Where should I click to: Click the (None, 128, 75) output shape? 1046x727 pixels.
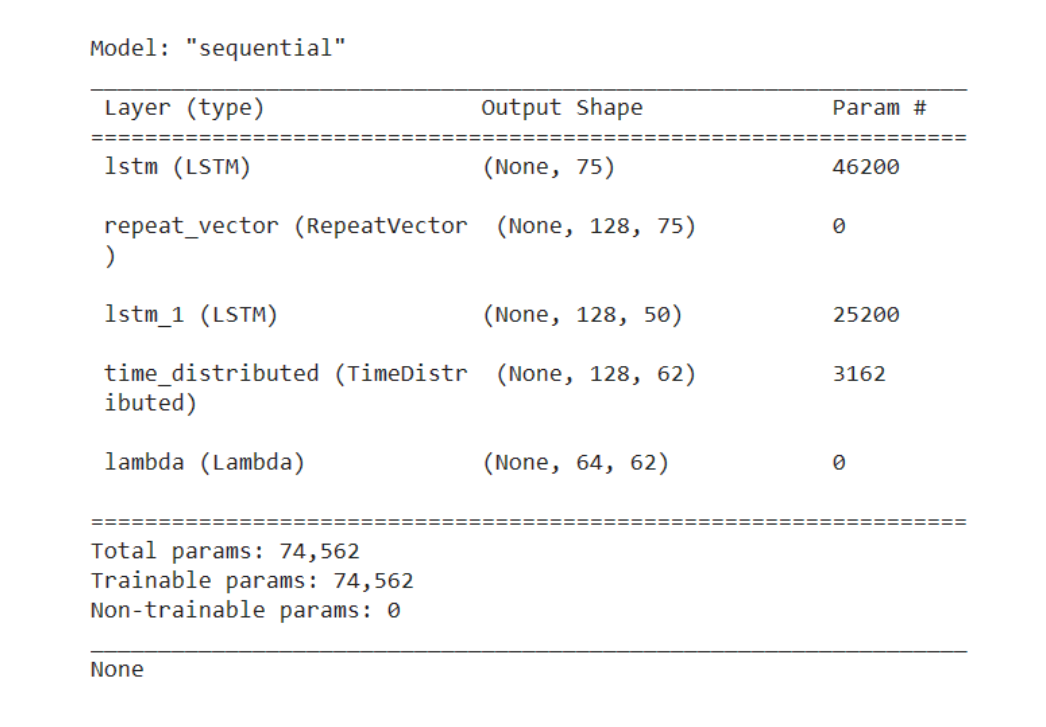click(596, 226)
